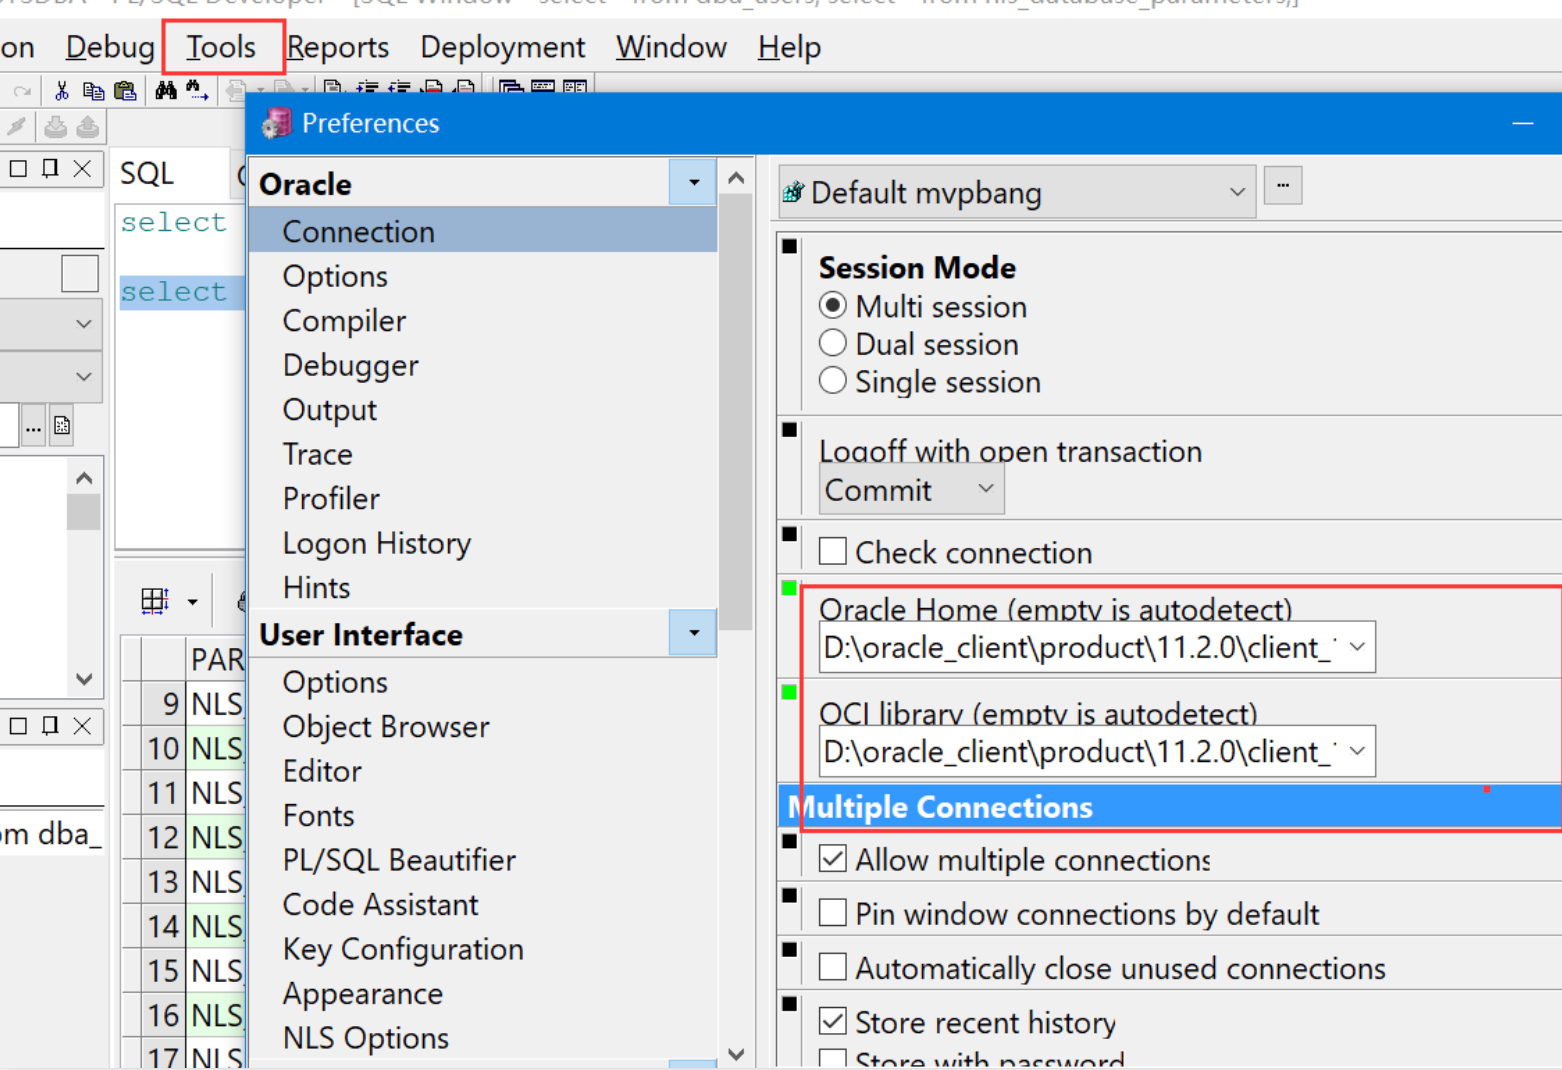Open PL/SQL Beautifier preferences
The height and width of the screenshot is (1070, 1562).
click(x=399, y=860)
